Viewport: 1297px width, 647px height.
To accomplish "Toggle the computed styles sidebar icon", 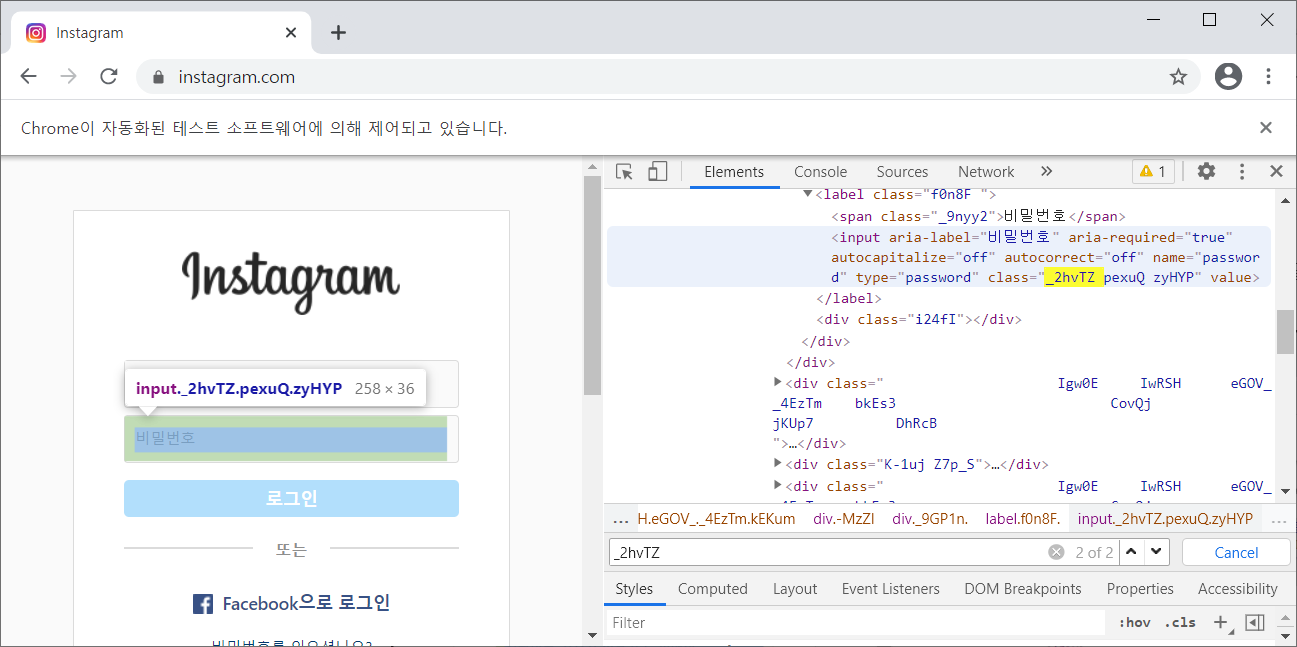I will point(1255,622).
